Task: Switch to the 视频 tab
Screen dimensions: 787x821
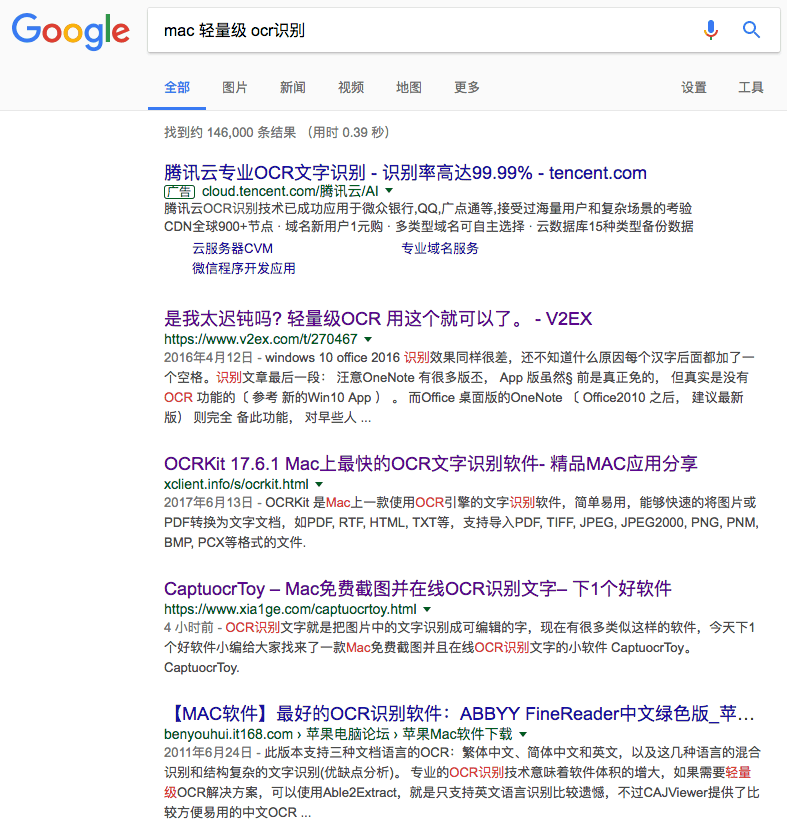Action: (x=351, y=87)
